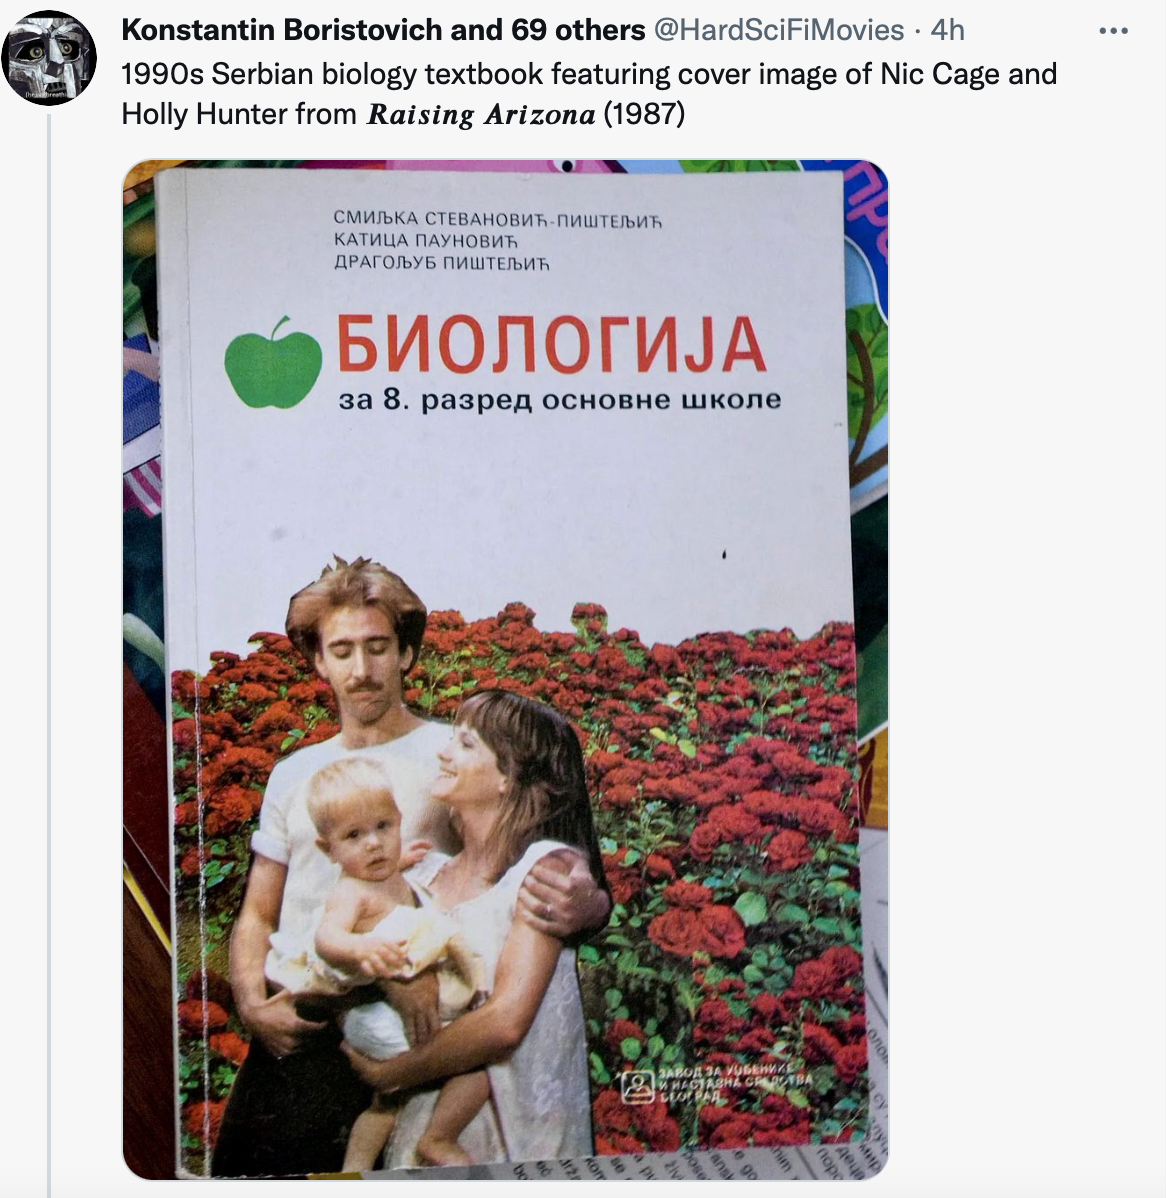
Task: Click the italic Raising Arizona title text
Action: pos(481,115)
